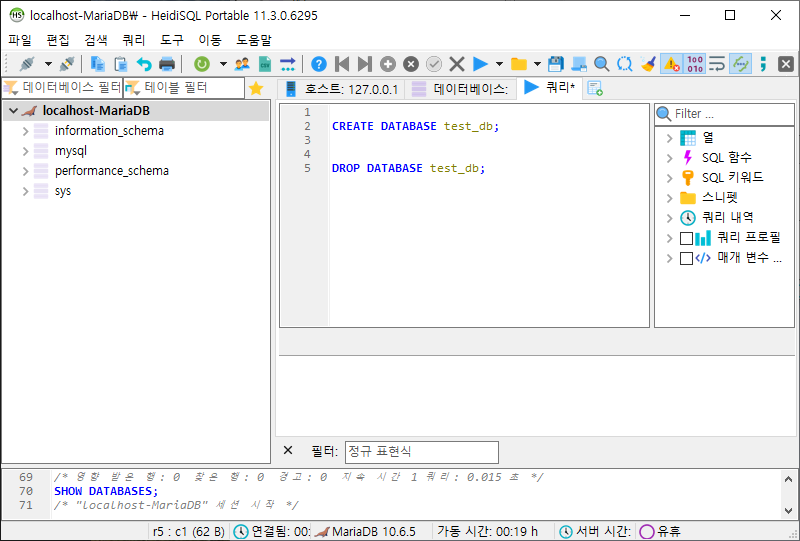Open the 파일 menu
The width and height of the screenshot is (800, 541).
[20, 40]
